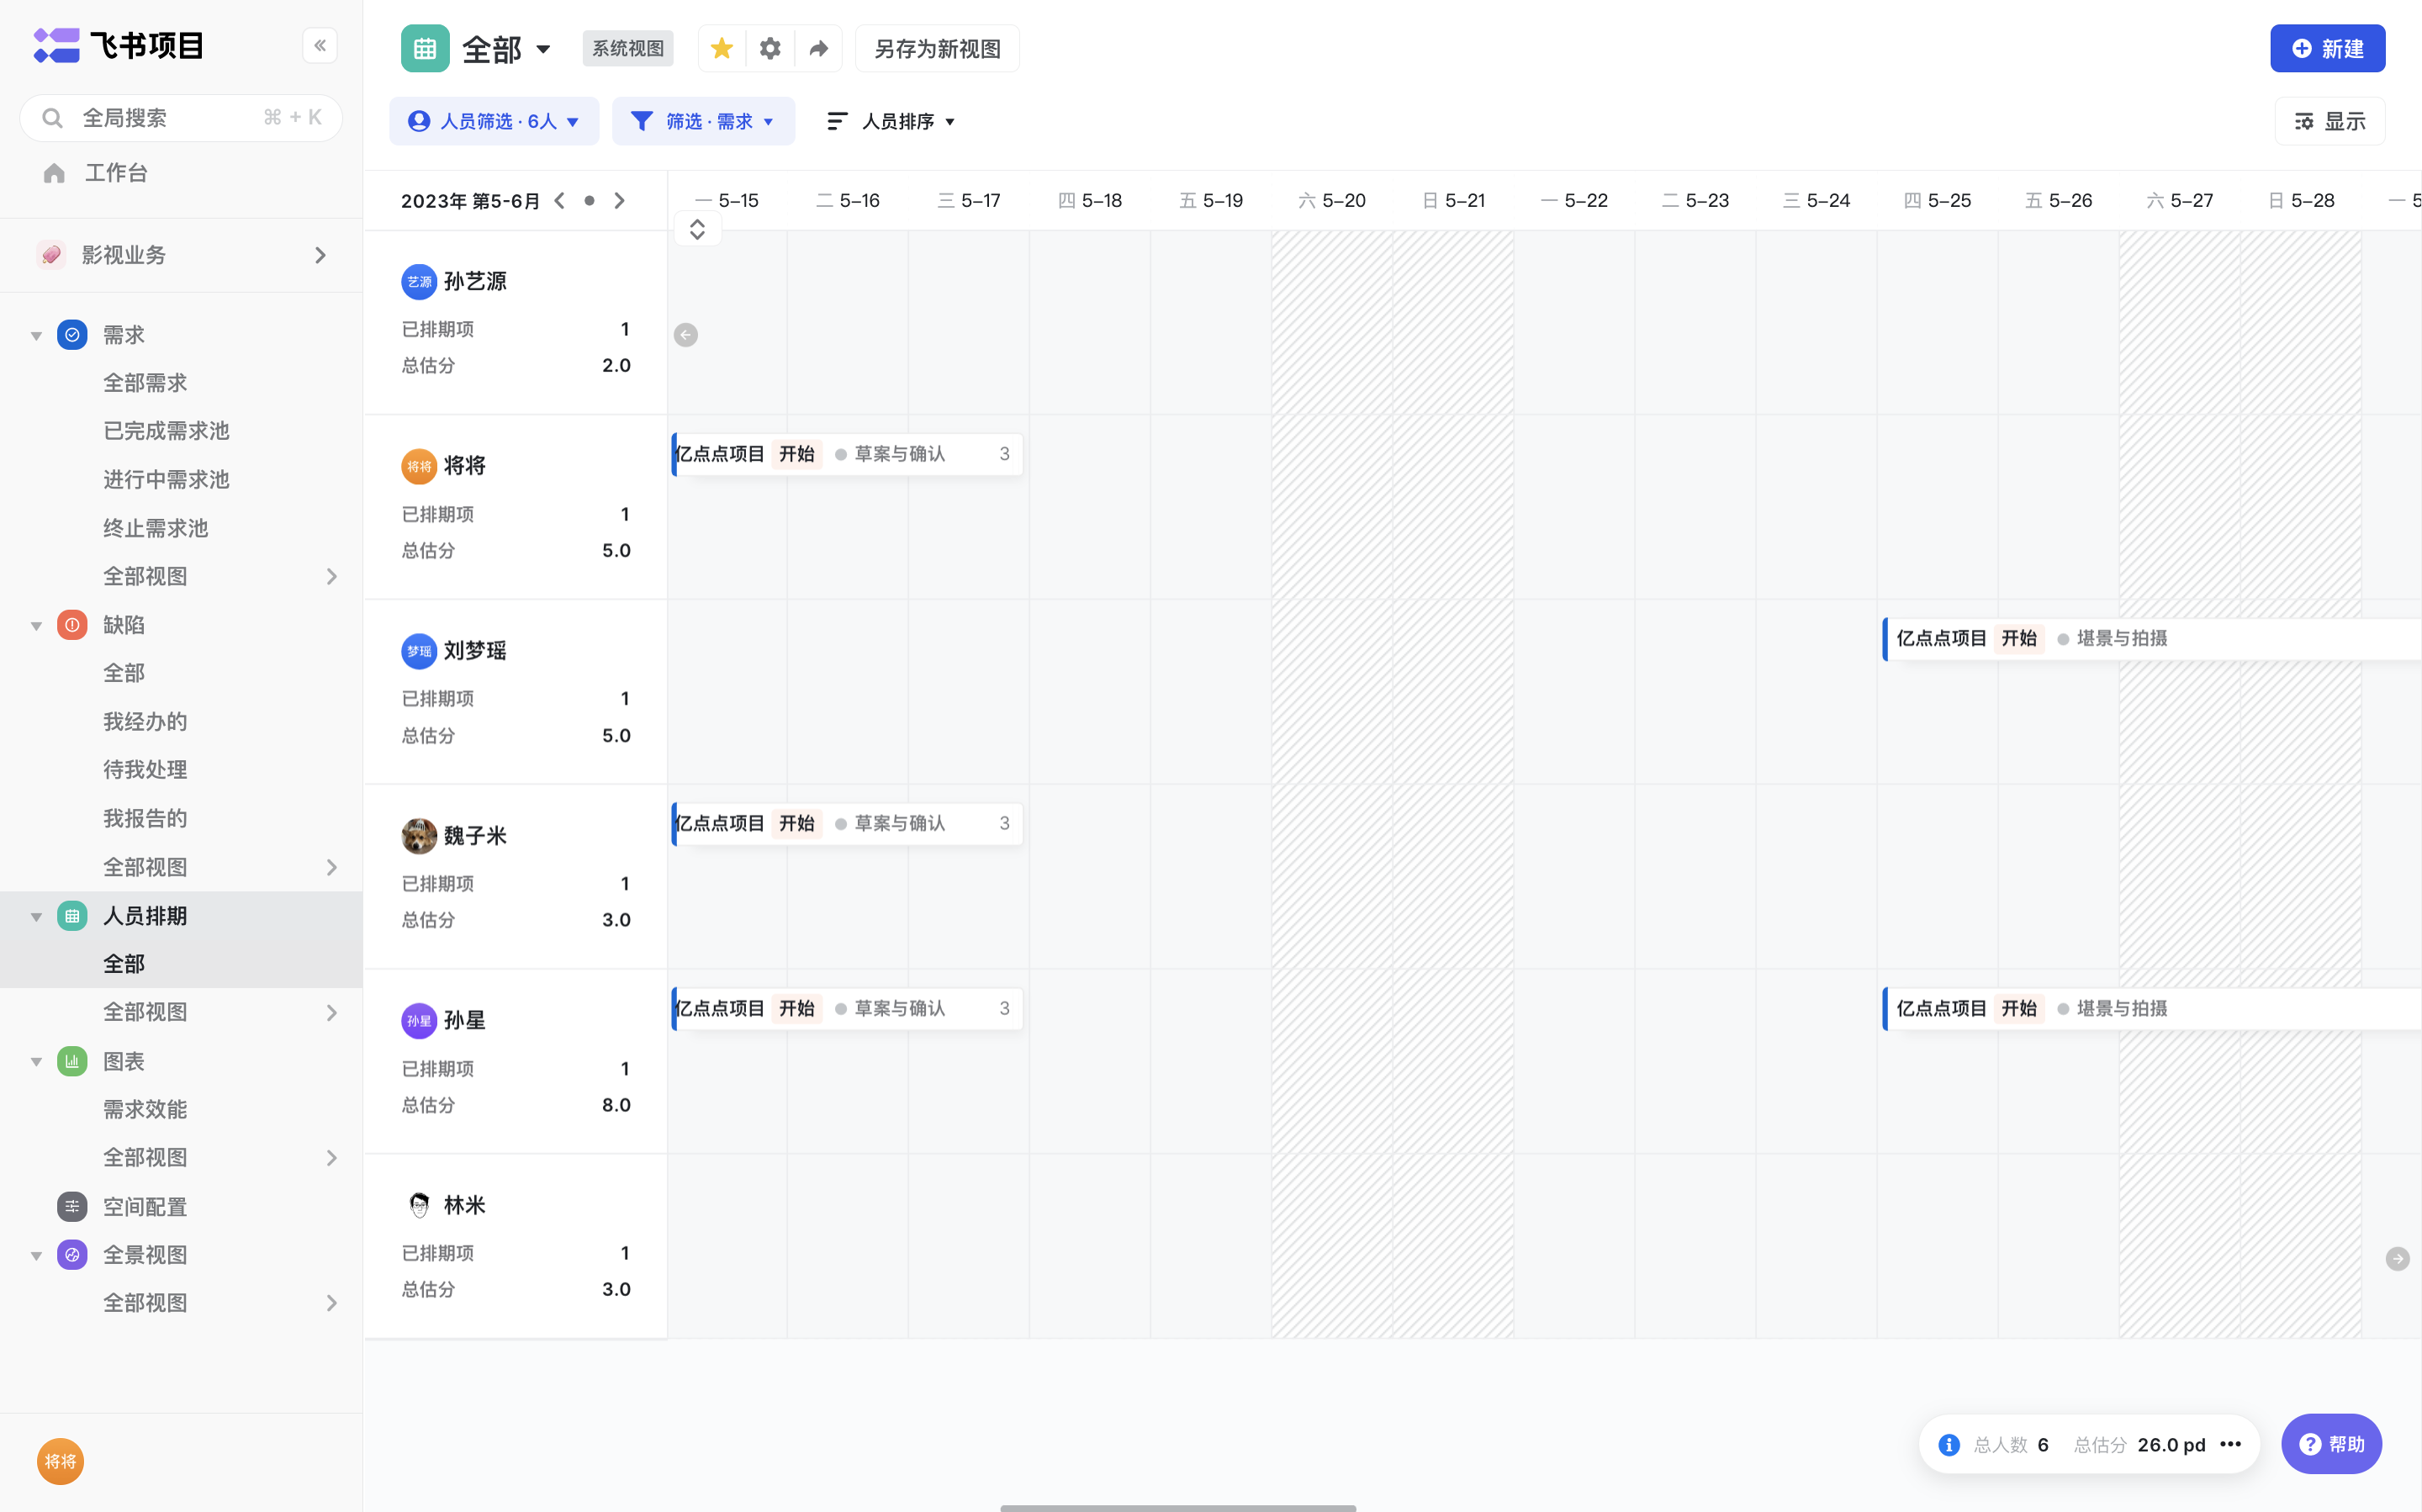This screenshot has height=1512, width=2422.
Task: Click the info icon beside 总人数
Action: (x=1948, y=1444)
